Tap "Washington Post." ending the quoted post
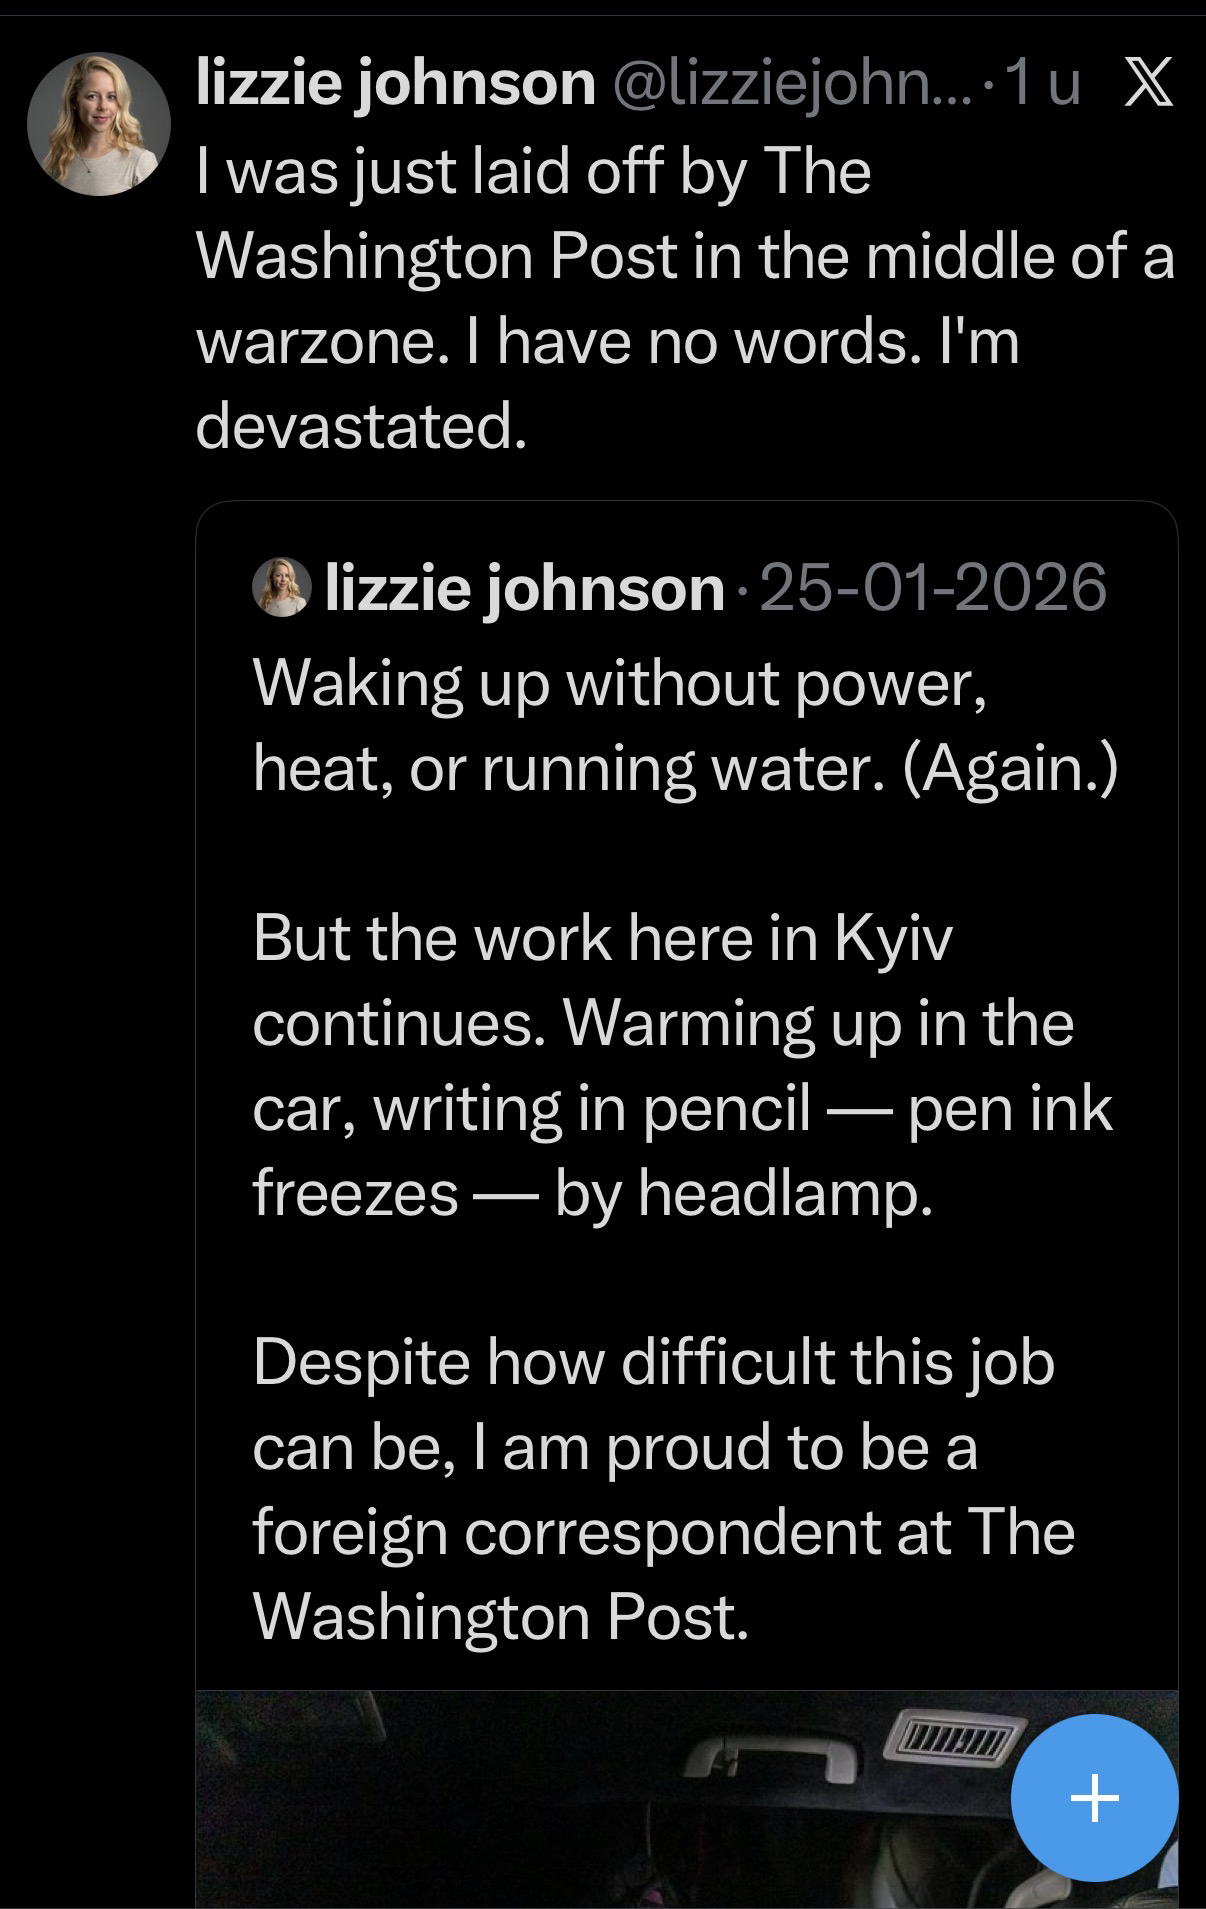This screenshot has width=1206, height=1909. 500,1617
